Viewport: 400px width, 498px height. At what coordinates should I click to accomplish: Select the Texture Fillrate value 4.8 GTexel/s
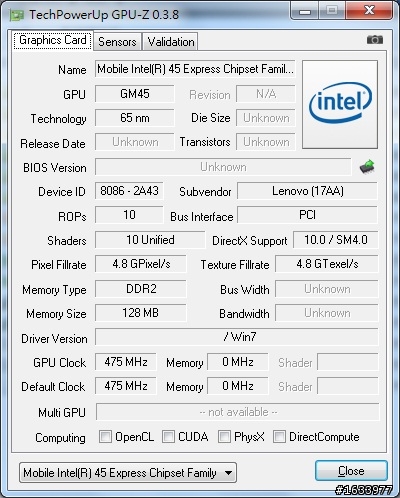click(327, 264)
